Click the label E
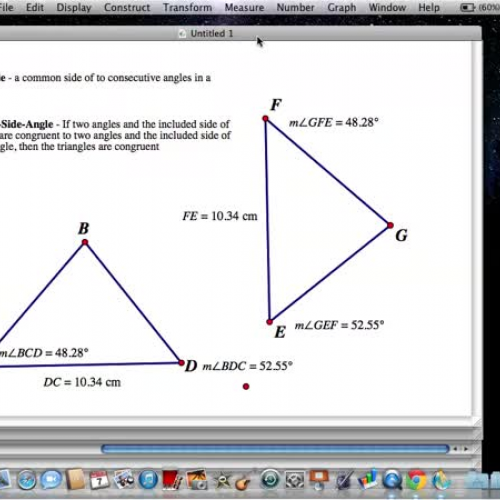This screenshot has width=500, height=500. 280,332
